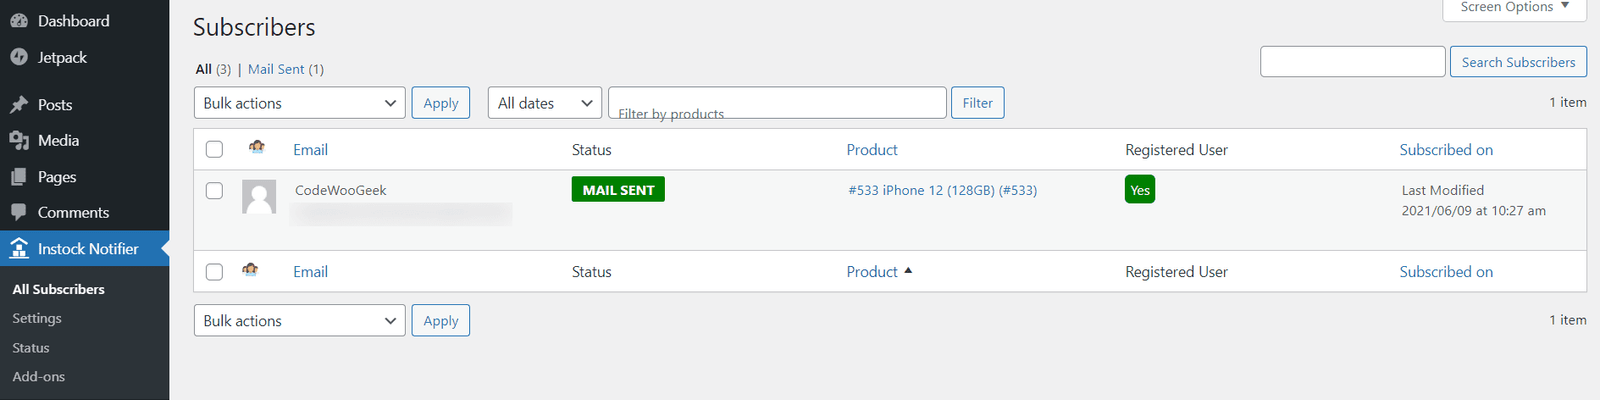The height and width of the screenshot is (400, 1600).
Task: Open the #533 iPhone 12 product link
Action: click(942, 190)
